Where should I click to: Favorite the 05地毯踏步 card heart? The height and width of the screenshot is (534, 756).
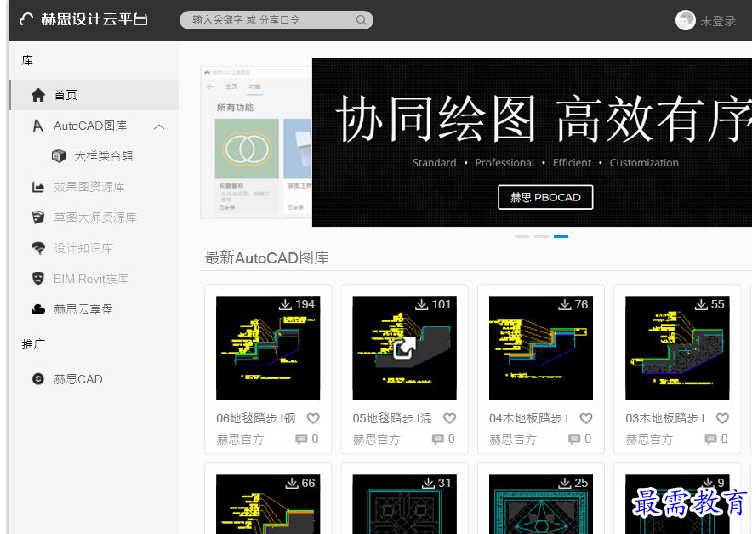tap(449, 418)
